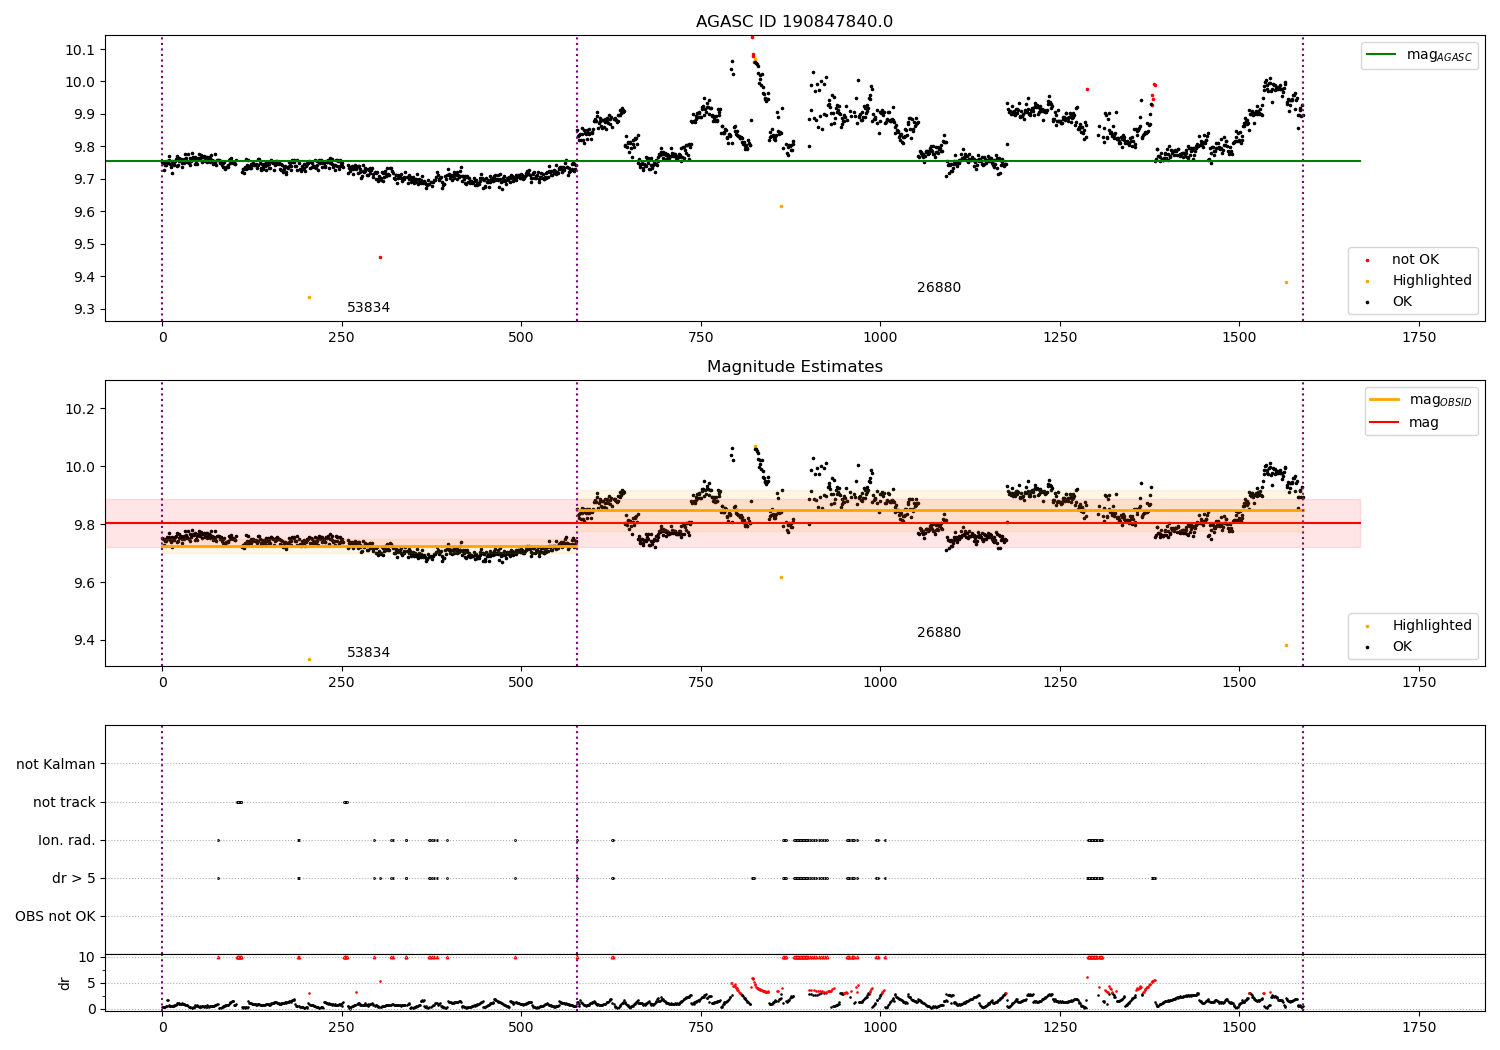
Task: Click the 9.5 y-axis tick label
Action: click(84, 245)
